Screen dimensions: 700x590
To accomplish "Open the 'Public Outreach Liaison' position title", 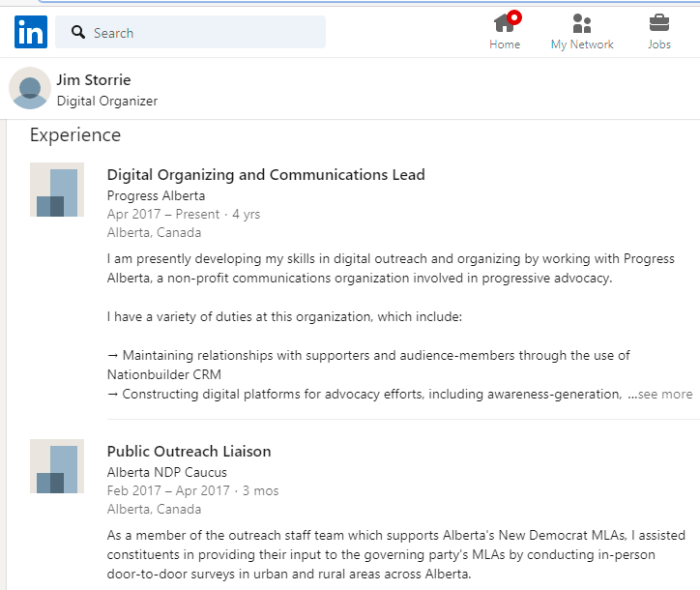I will [189, 451].
